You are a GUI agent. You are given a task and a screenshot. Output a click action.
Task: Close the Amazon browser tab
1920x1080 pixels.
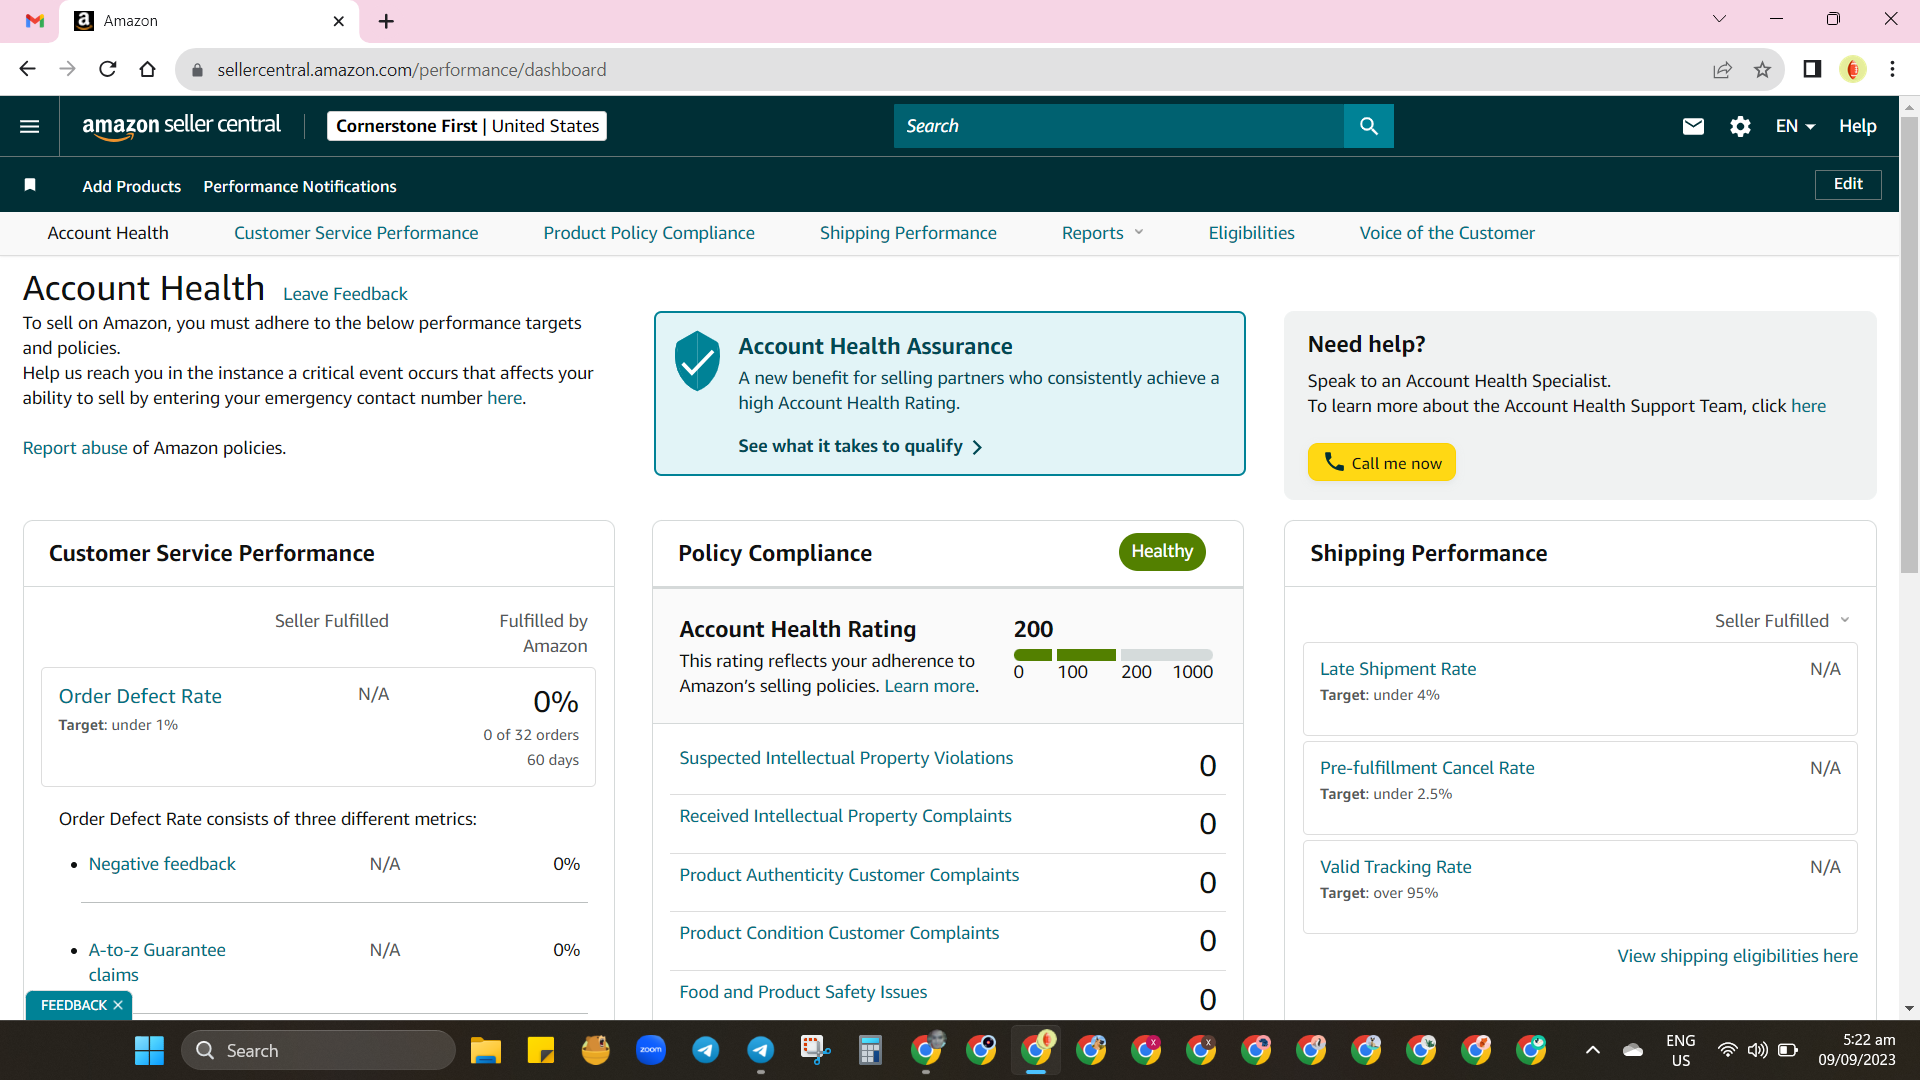pyautogui.click(x=339, y=21)
